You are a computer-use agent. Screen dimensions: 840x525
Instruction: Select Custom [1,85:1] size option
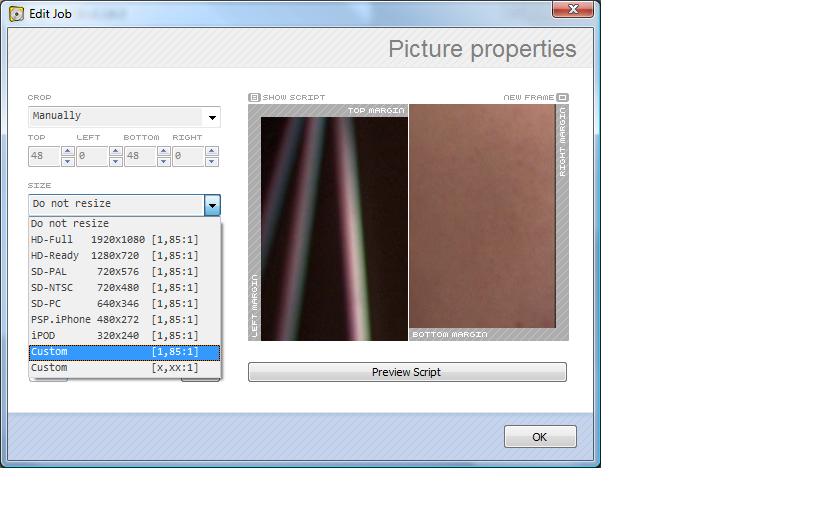124,352
